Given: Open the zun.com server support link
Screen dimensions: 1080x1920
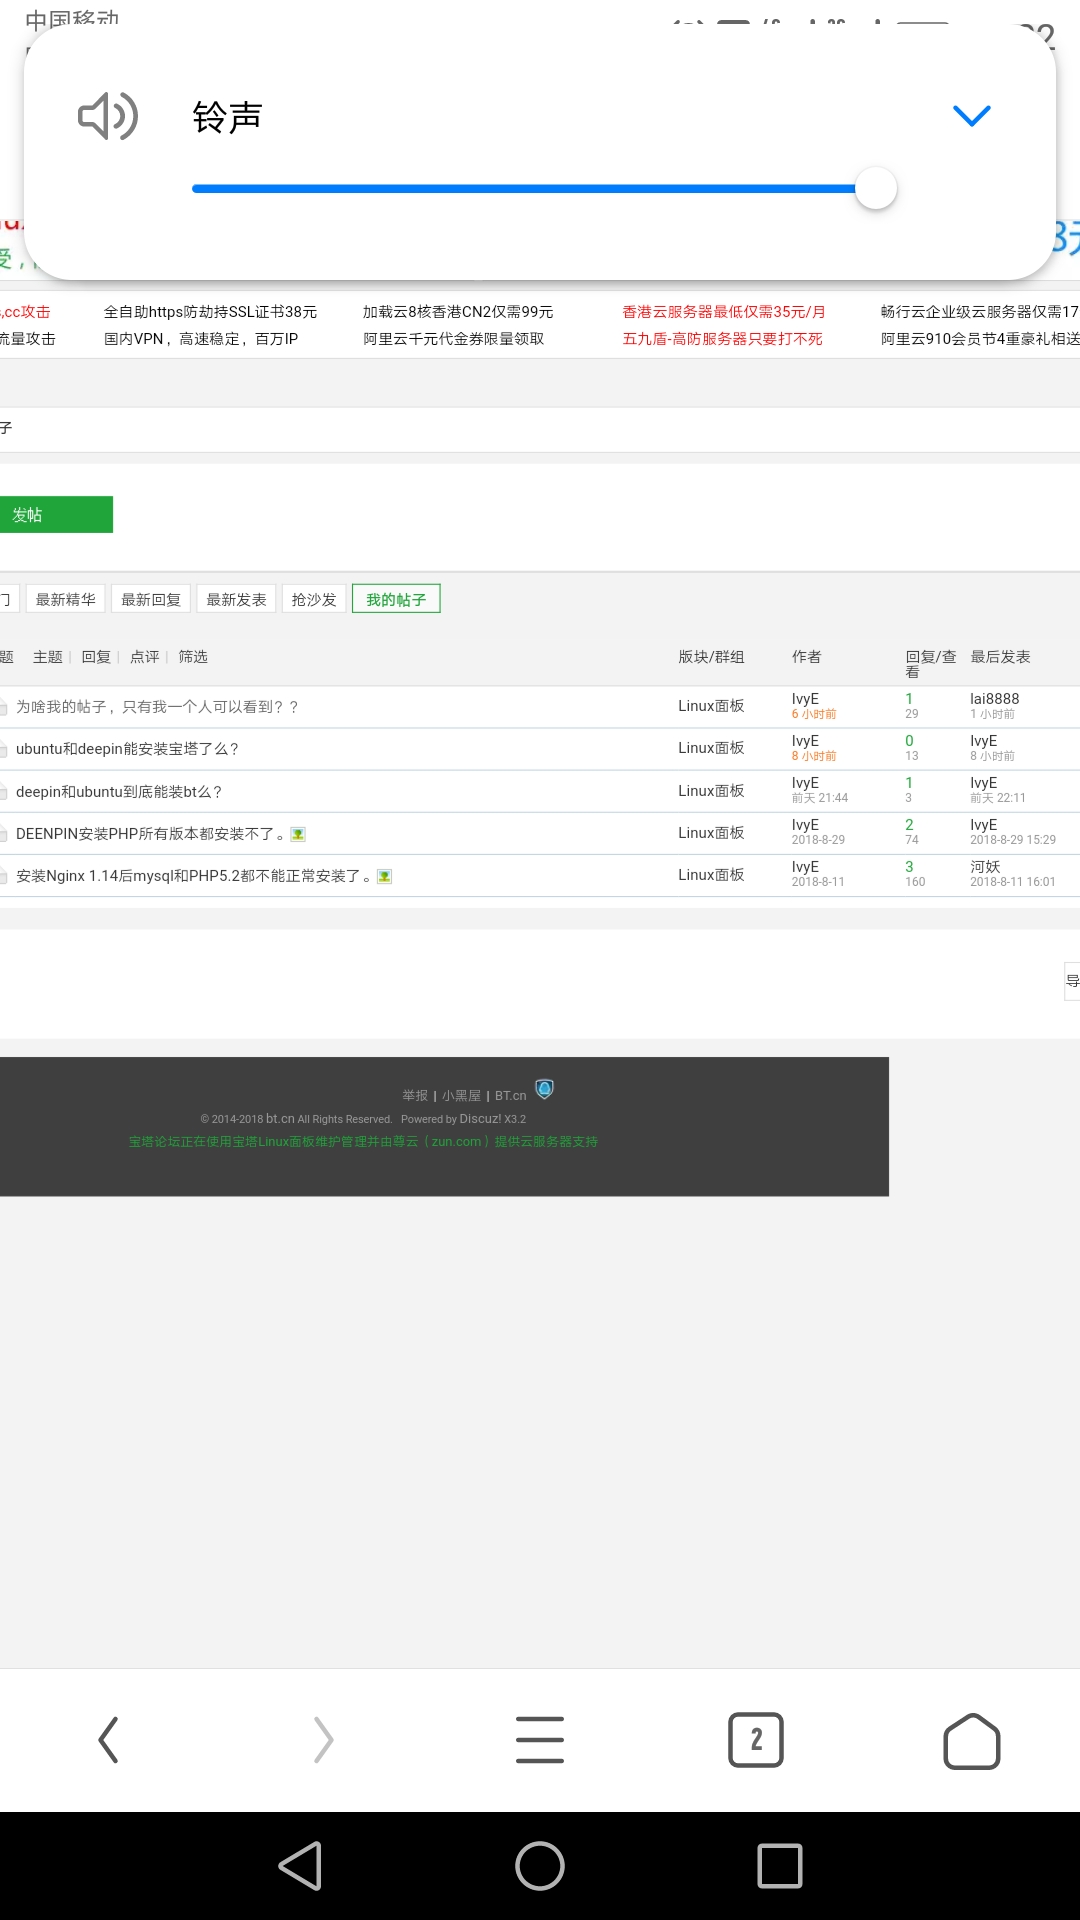Looking at the screenshot, I should [456, 1142].
